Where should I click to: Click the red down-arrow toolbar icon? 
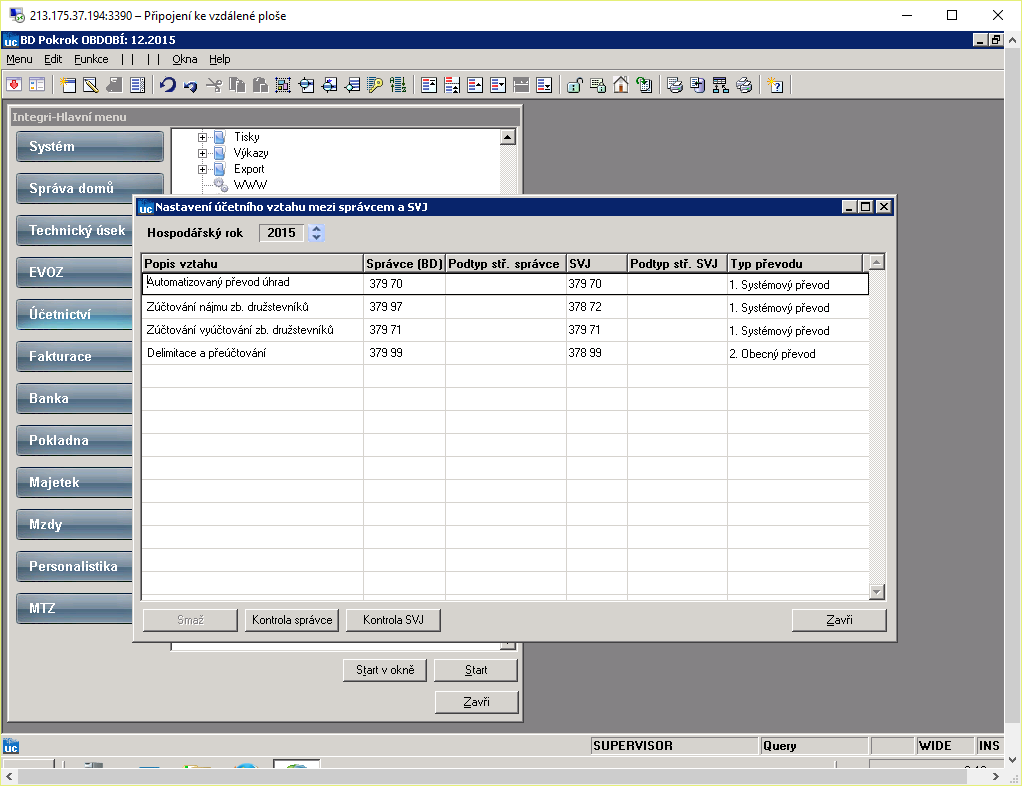point(14,85)
